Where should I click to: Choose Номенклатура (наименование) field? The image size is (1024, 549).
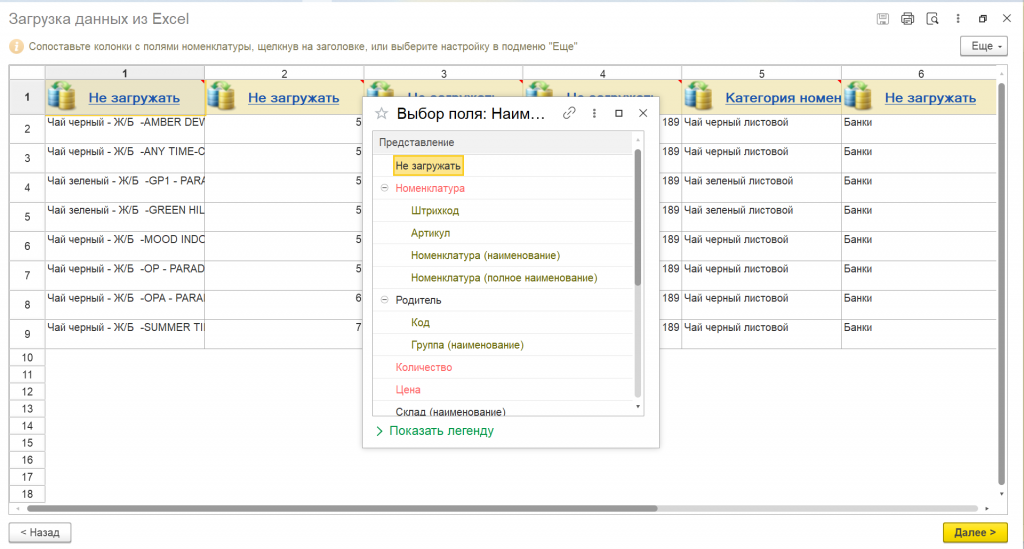click(x=485, y=255)
